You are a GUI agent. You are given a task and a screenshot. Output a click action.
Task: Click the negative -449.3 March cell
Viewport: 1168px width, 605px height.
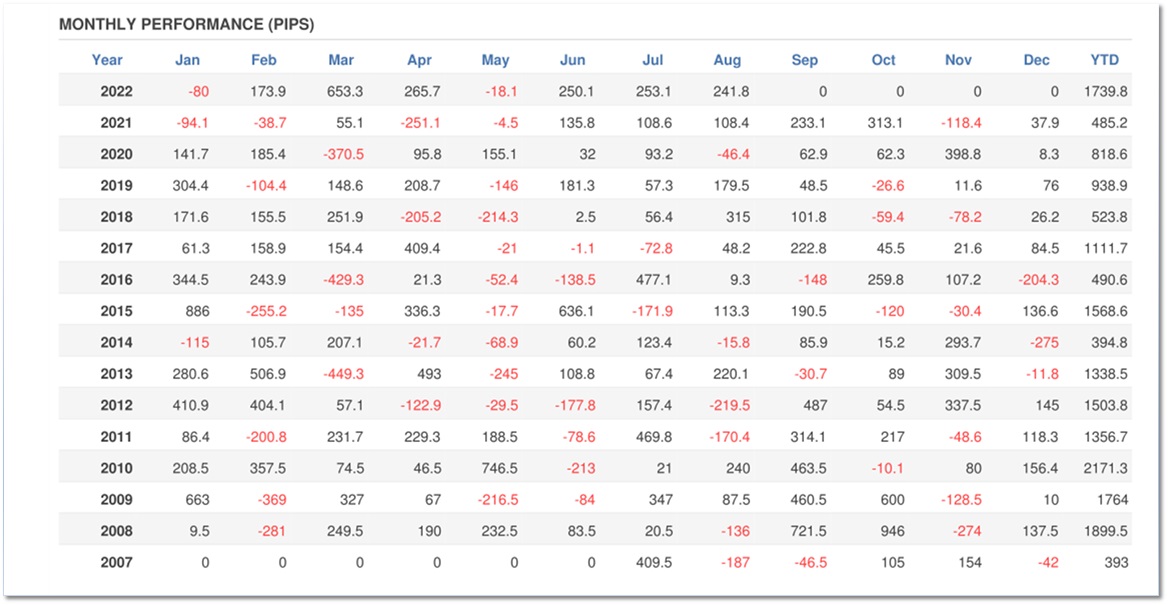(345, 374)
